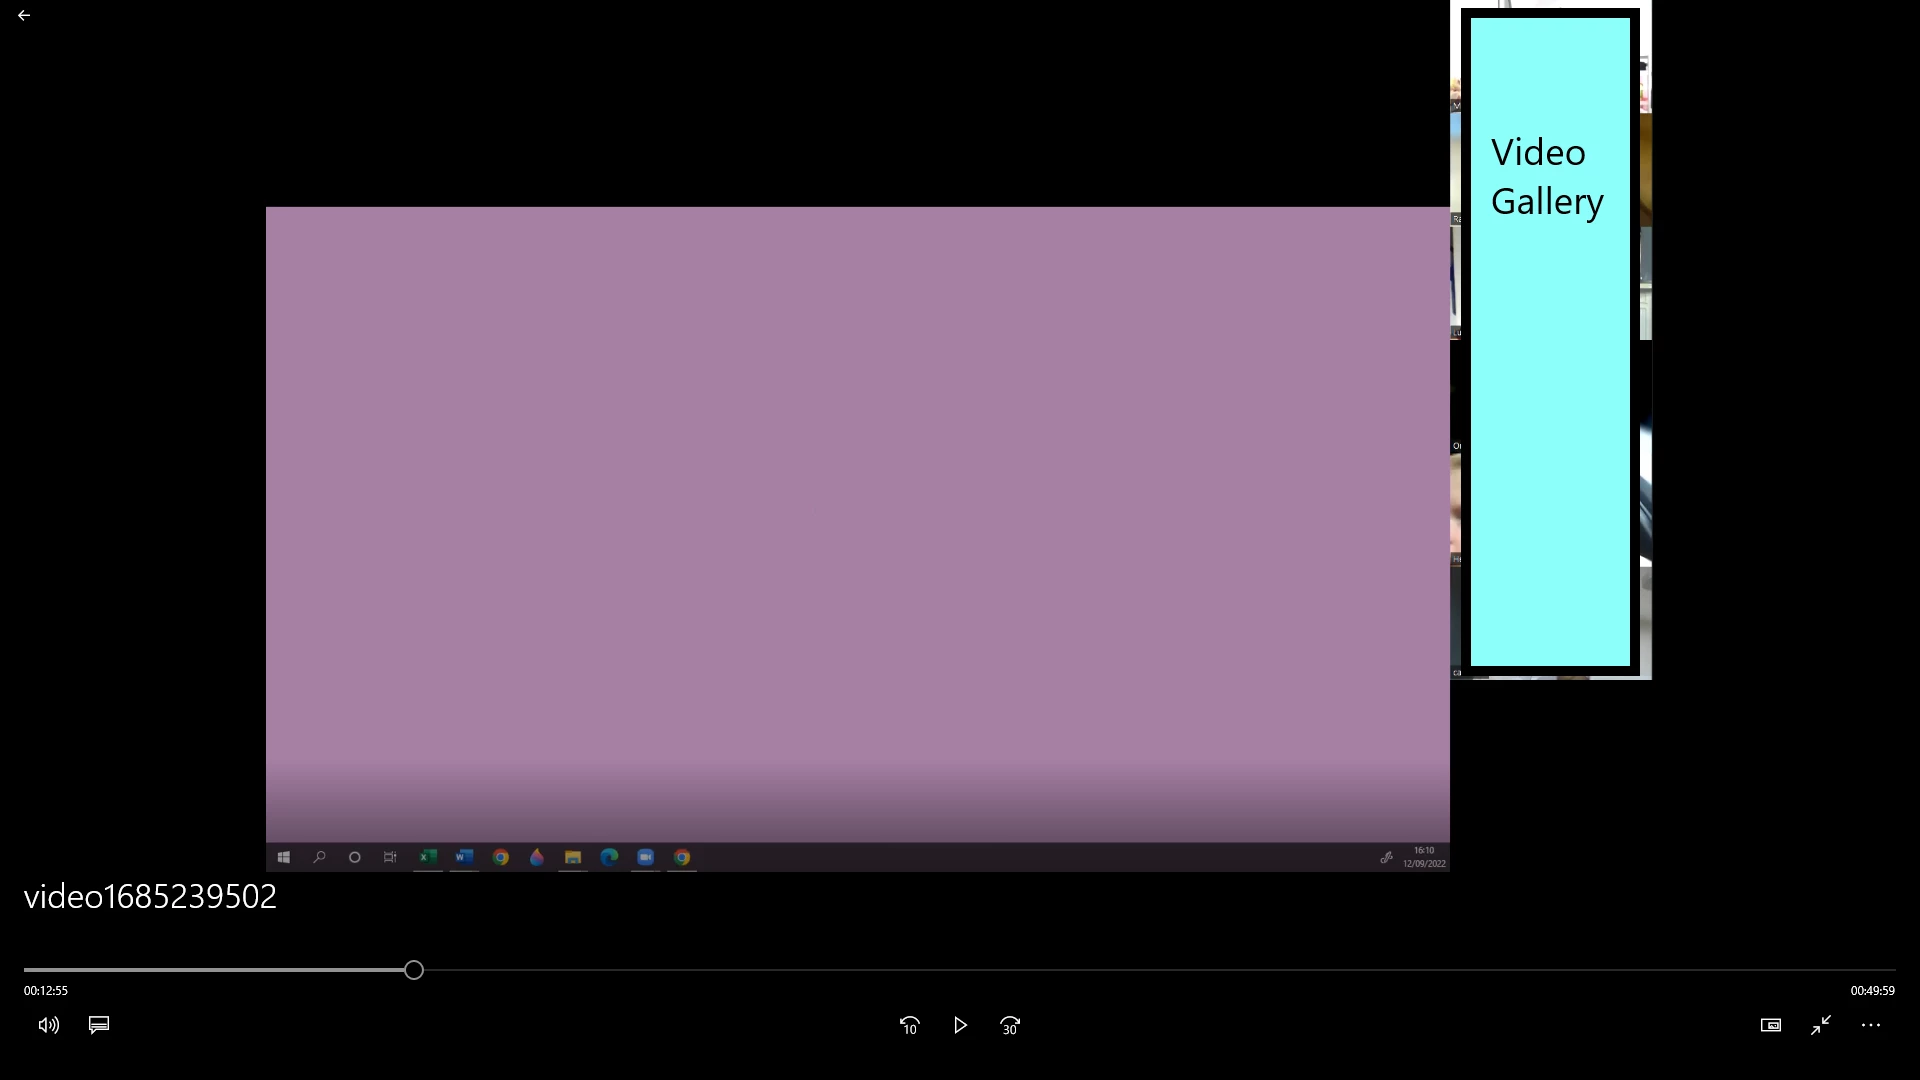Skip forward 30 seconds
This screenshot has width=1920, height=1080.
(x=1010, y=1026)
